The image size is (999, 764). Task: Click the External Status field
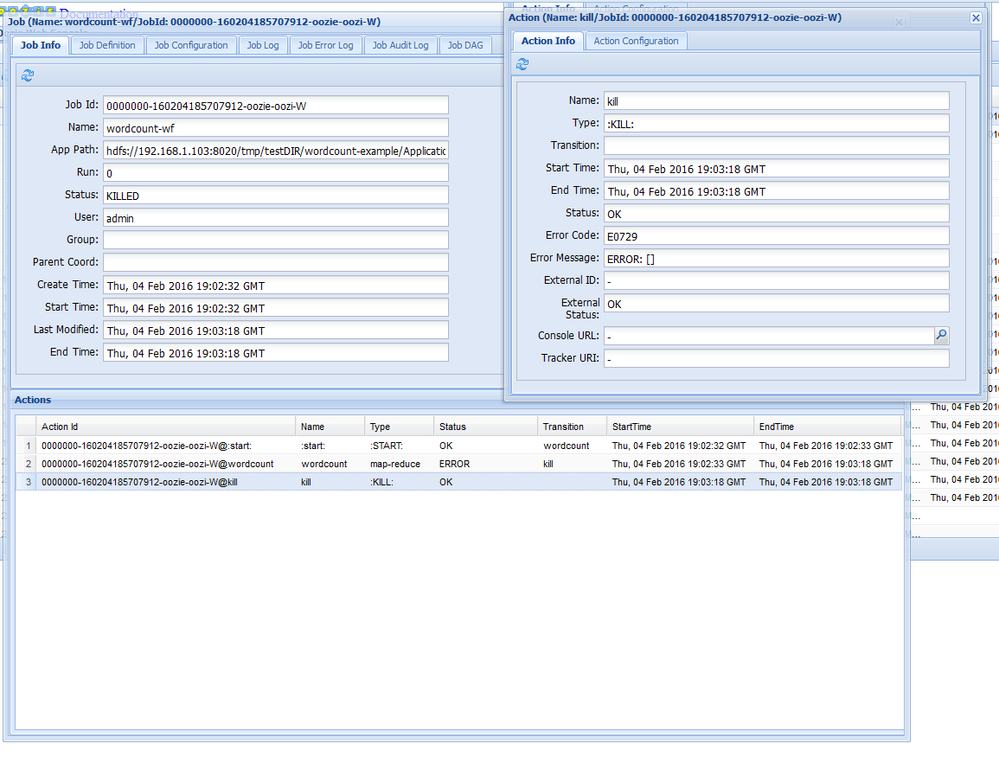777,303
